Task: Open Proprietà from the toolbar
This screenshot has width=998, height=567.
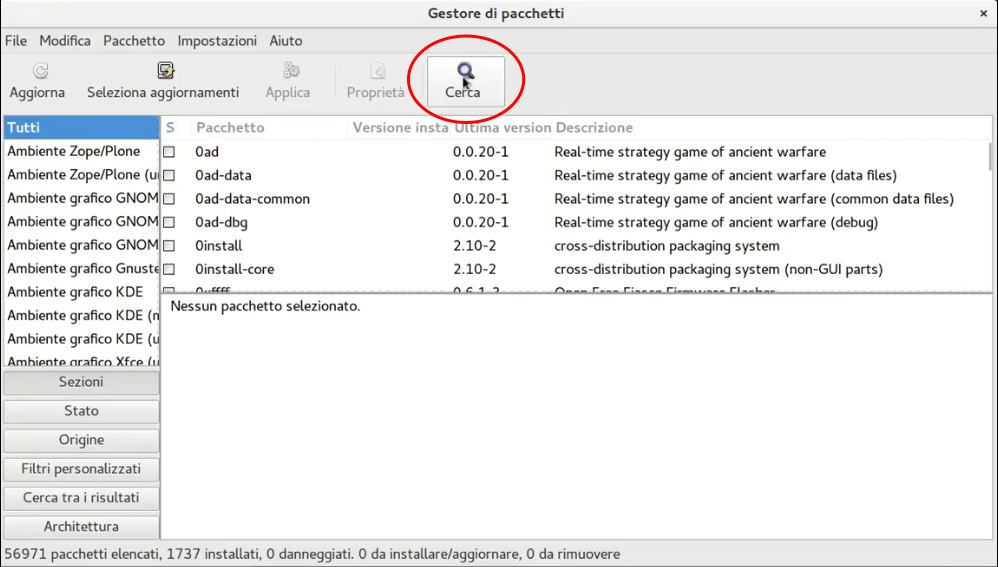Action: coord(376,71)
